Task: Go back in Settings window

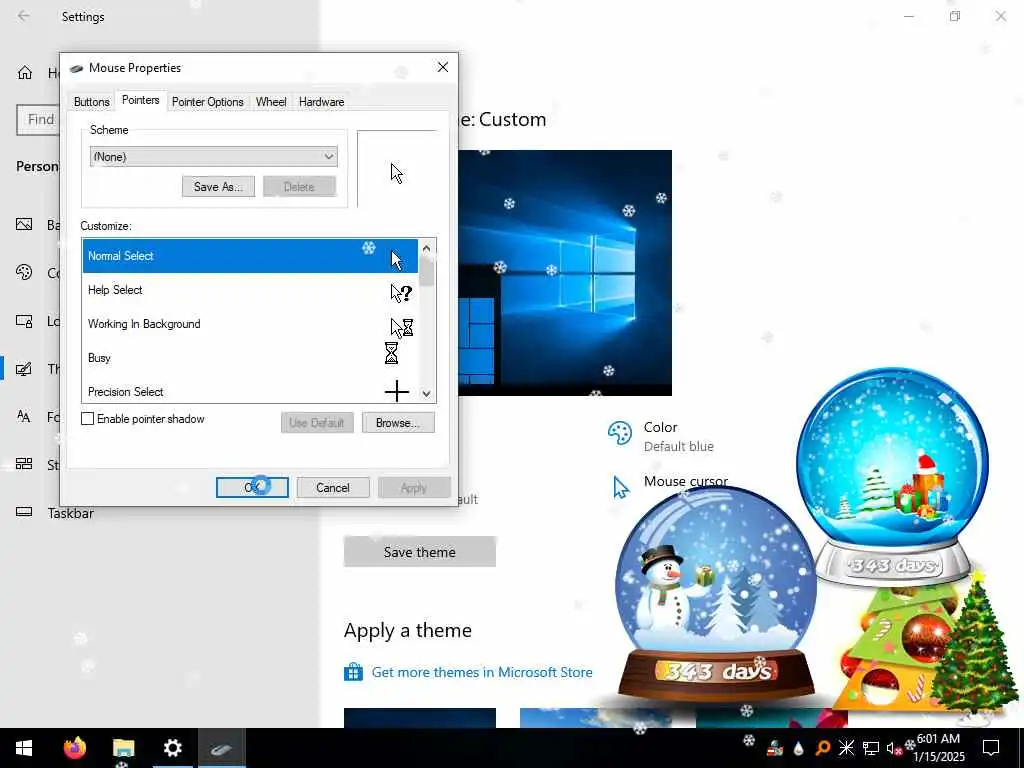Action: pos(24,16)
